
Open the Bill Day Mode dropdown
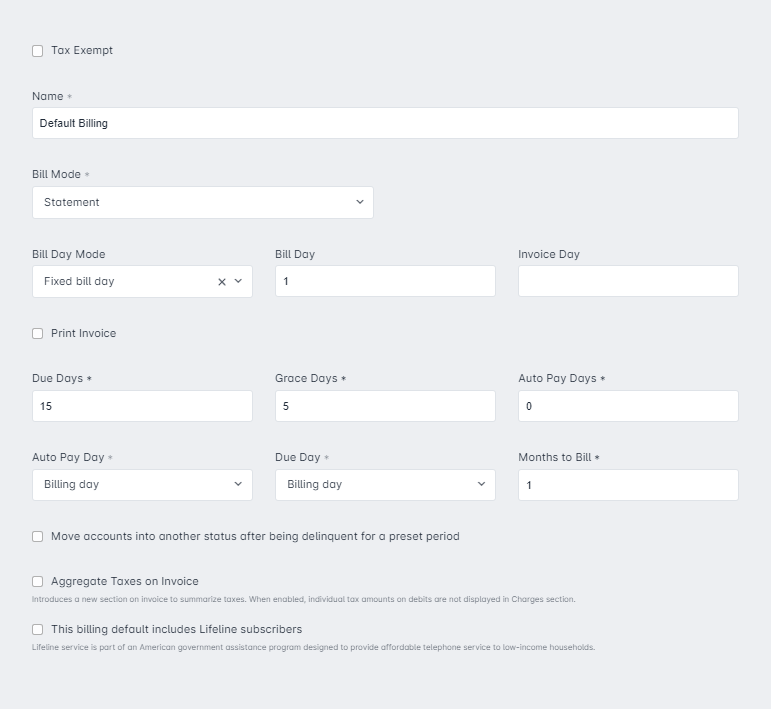[x=142, y=282]
